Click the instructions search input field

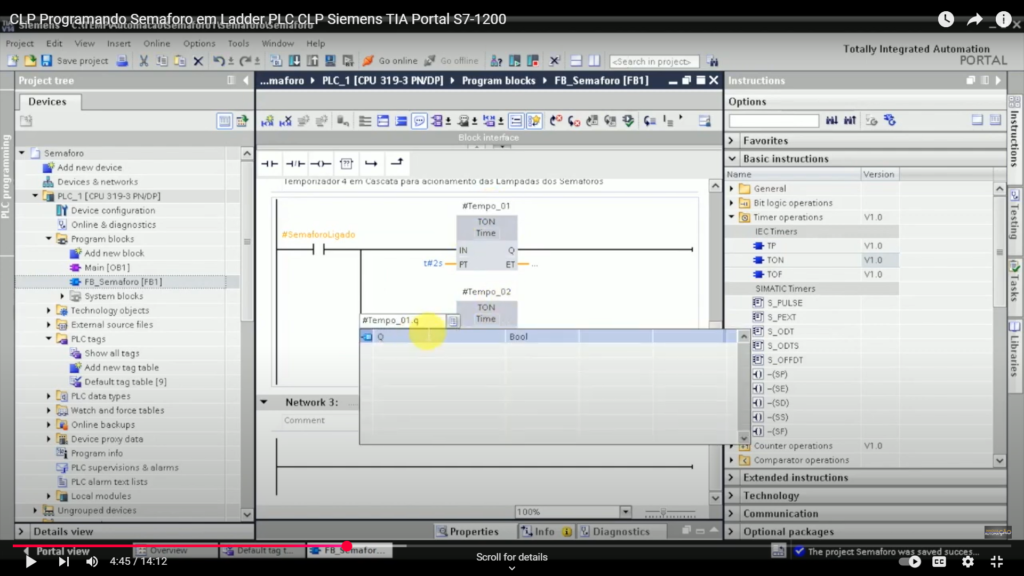(x=774, y=121)
